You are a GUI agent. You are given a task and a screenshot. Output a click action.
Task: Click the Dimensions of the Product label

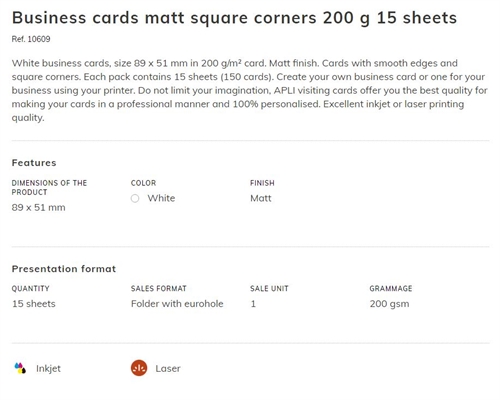click(49, 188)
